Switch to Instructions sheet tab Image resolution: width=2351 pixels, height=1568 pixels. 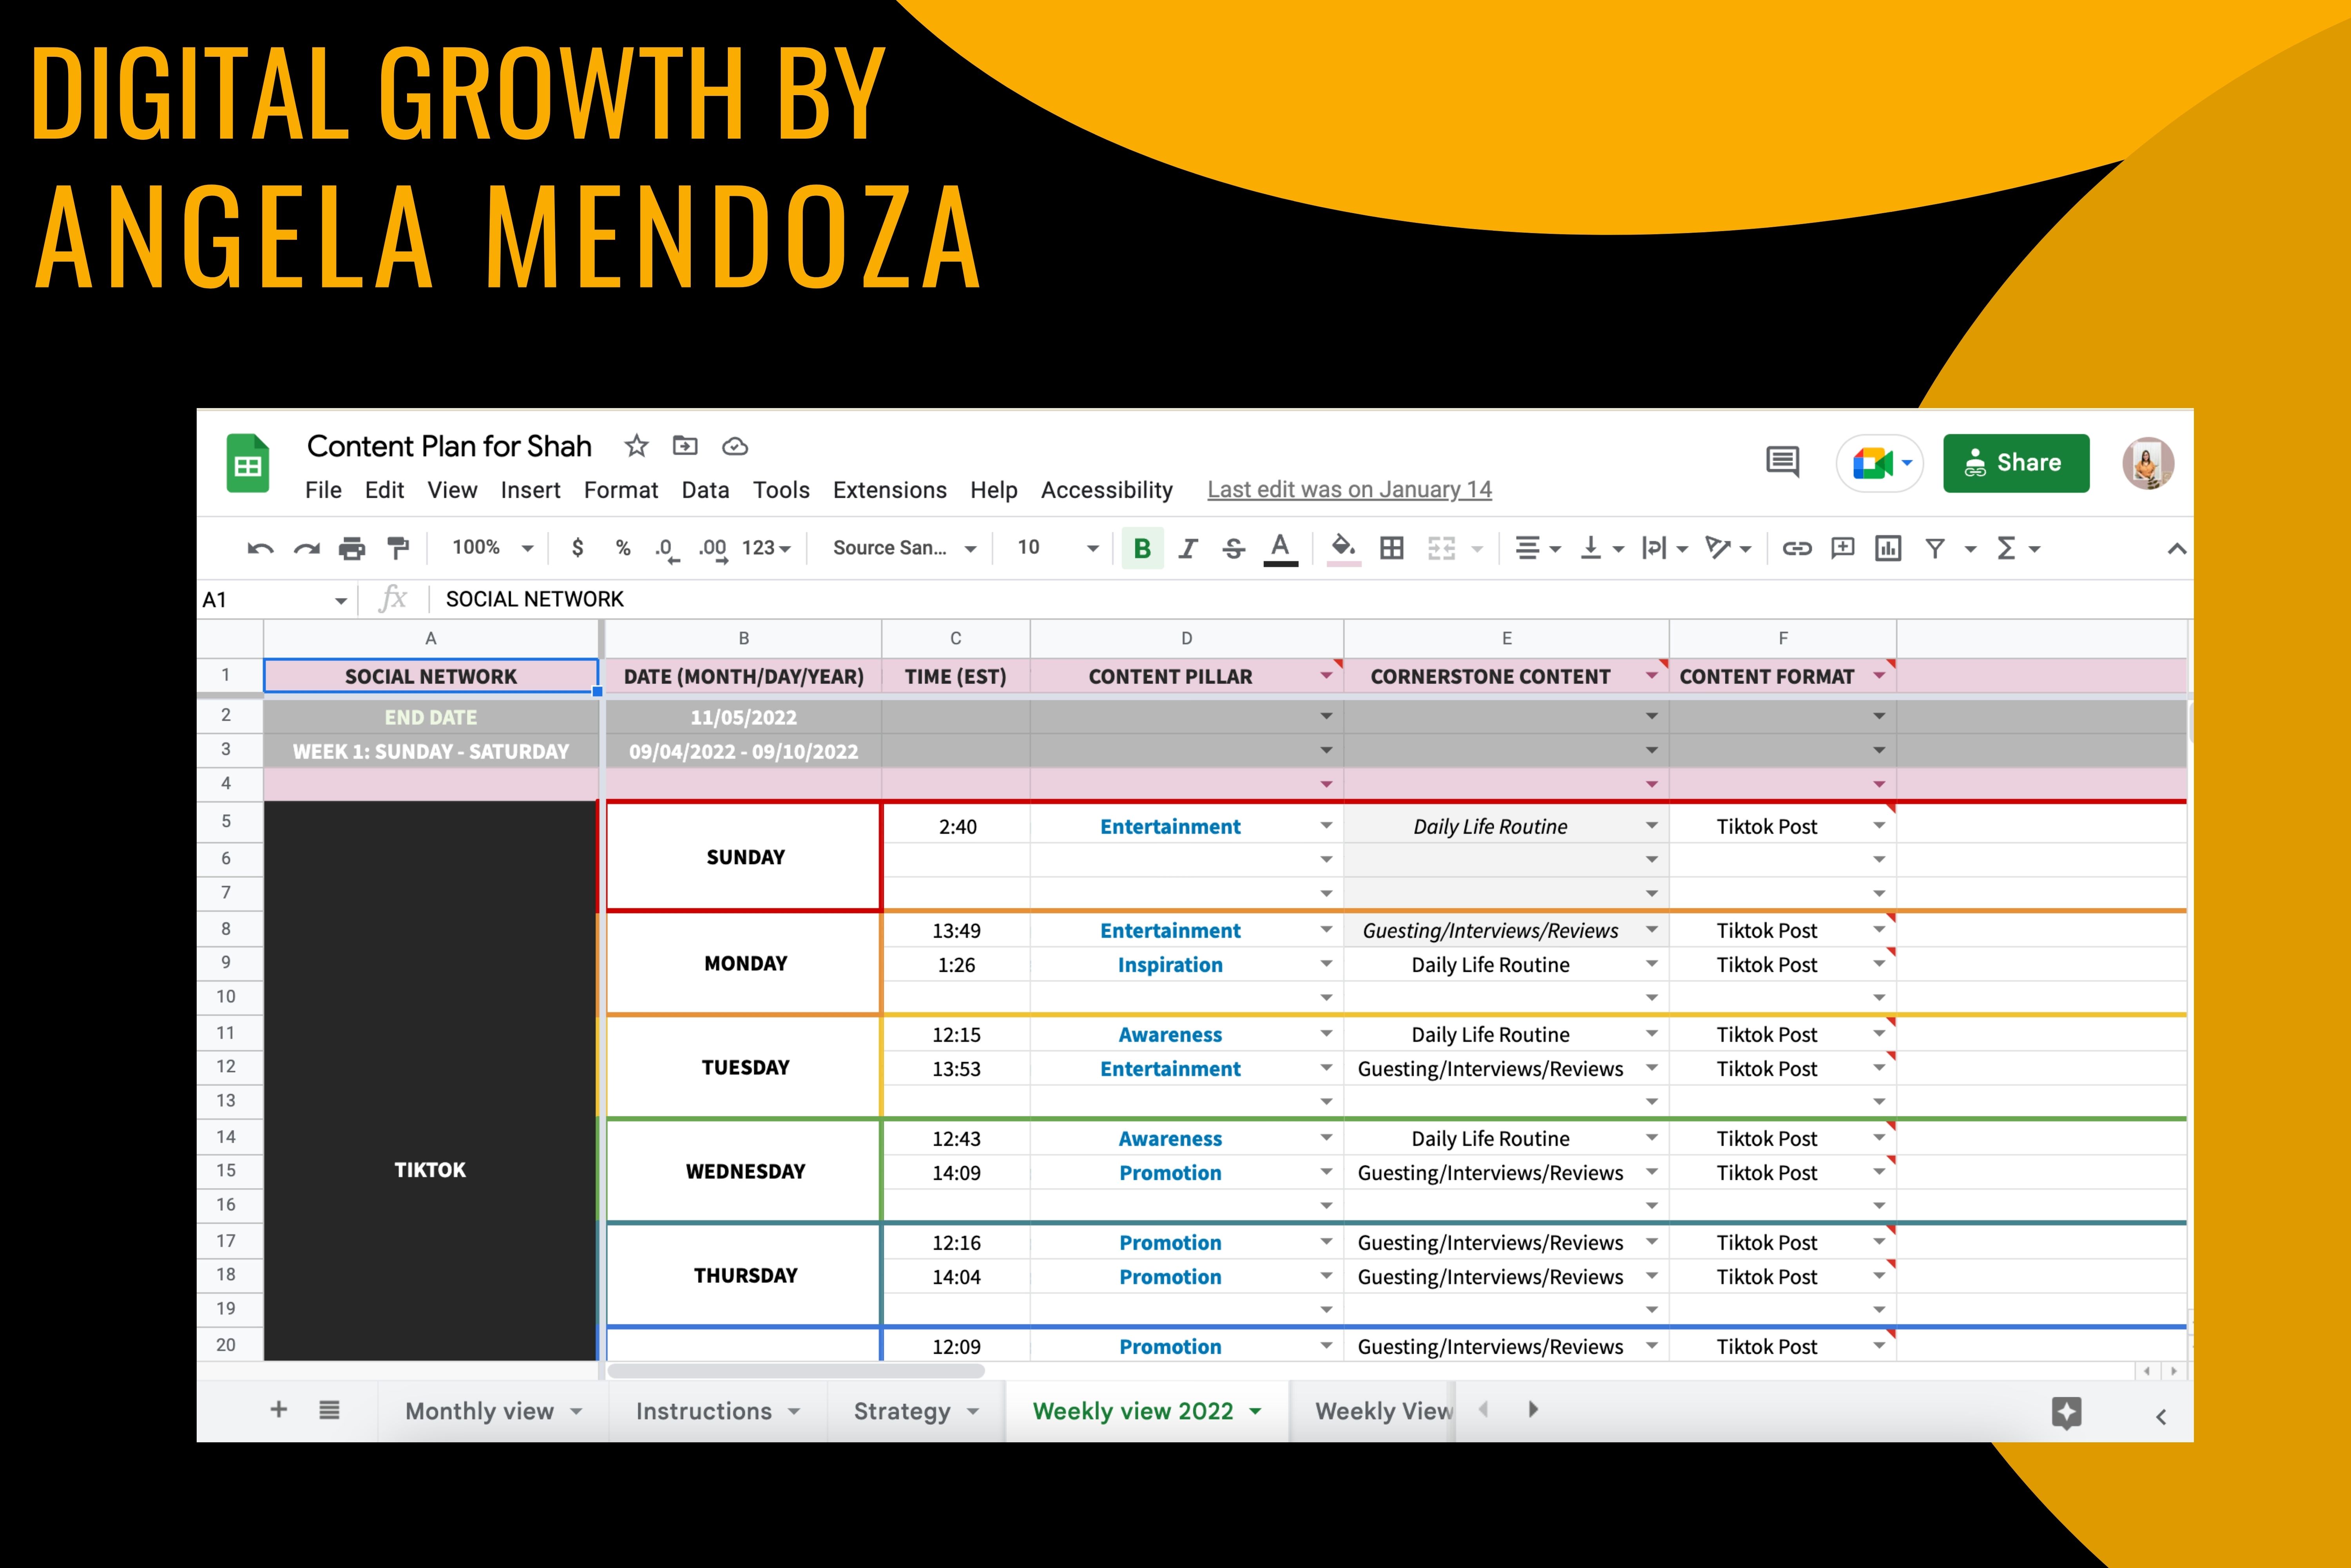(x=717, y=1411)
